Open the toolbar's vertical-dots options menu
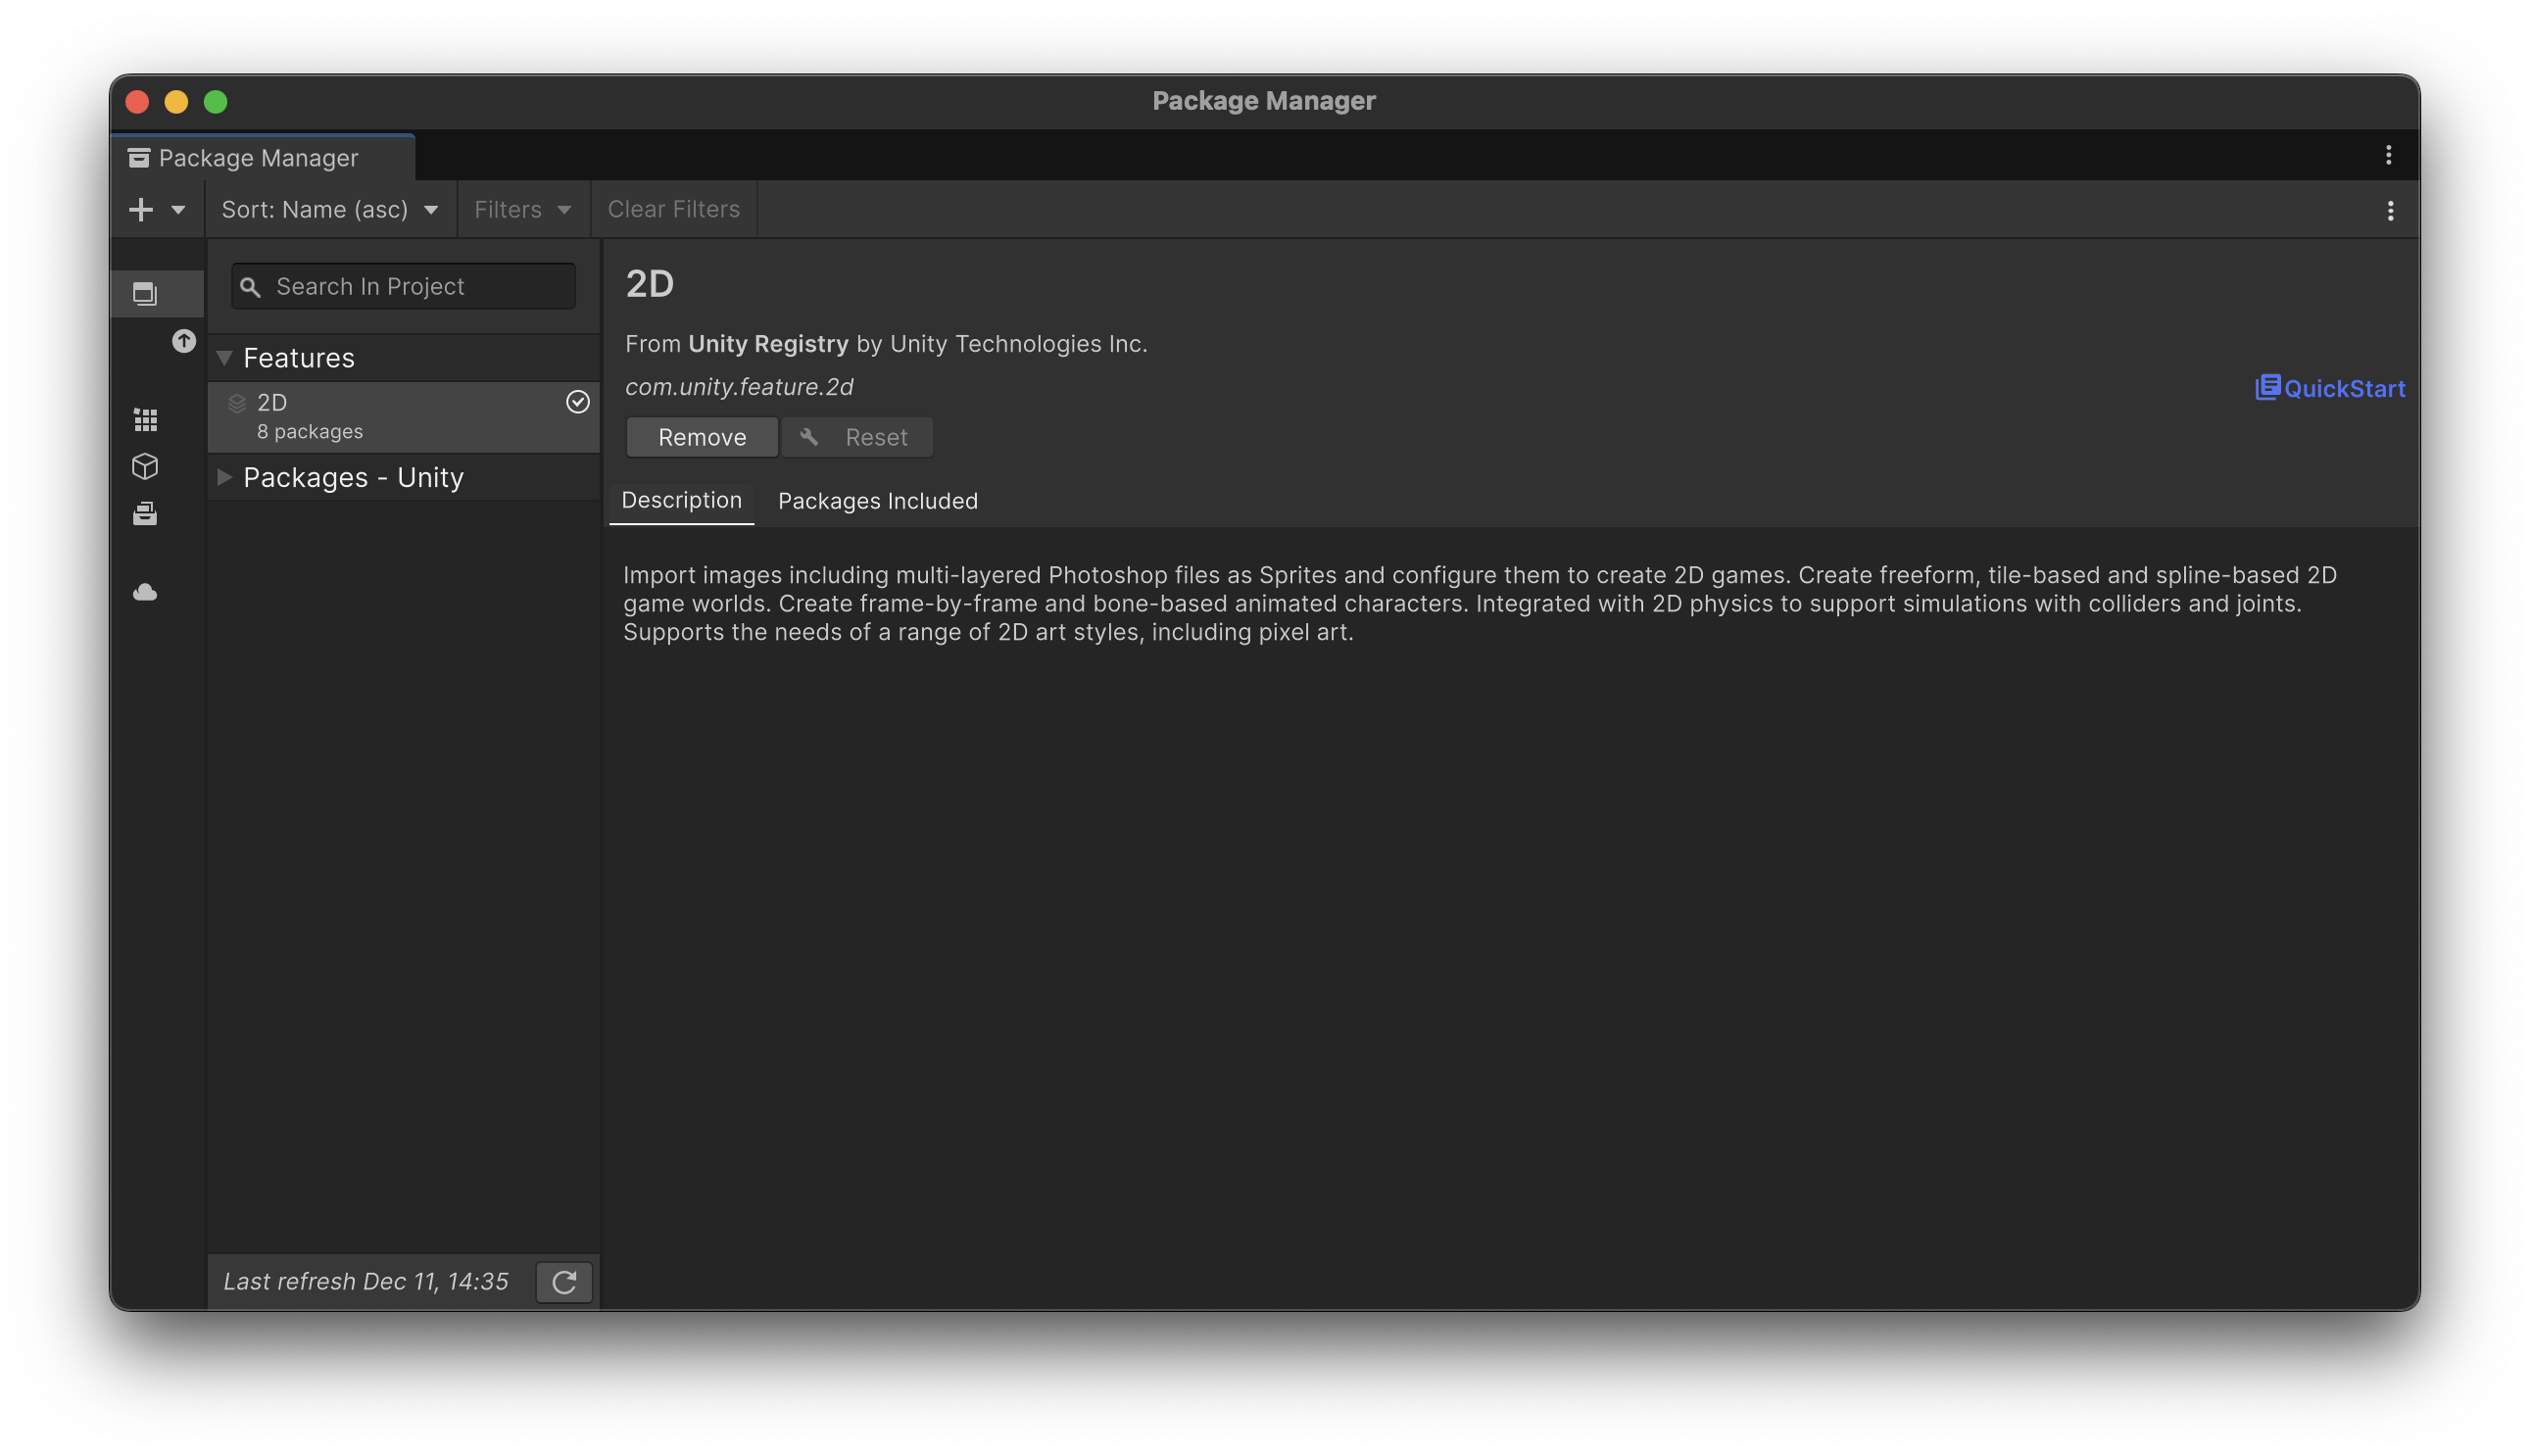Screen dimensions: 2530x1456 [x=2390, y=211]
